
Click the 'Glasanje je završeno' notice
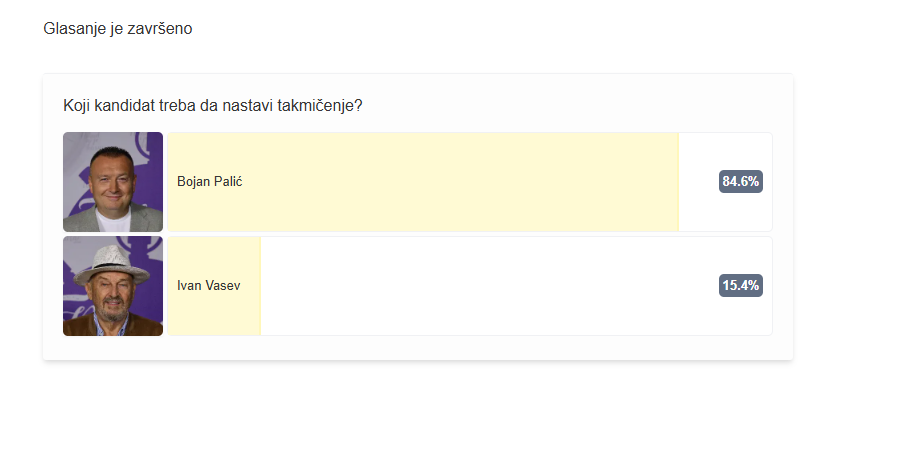[x=118, y=28]
